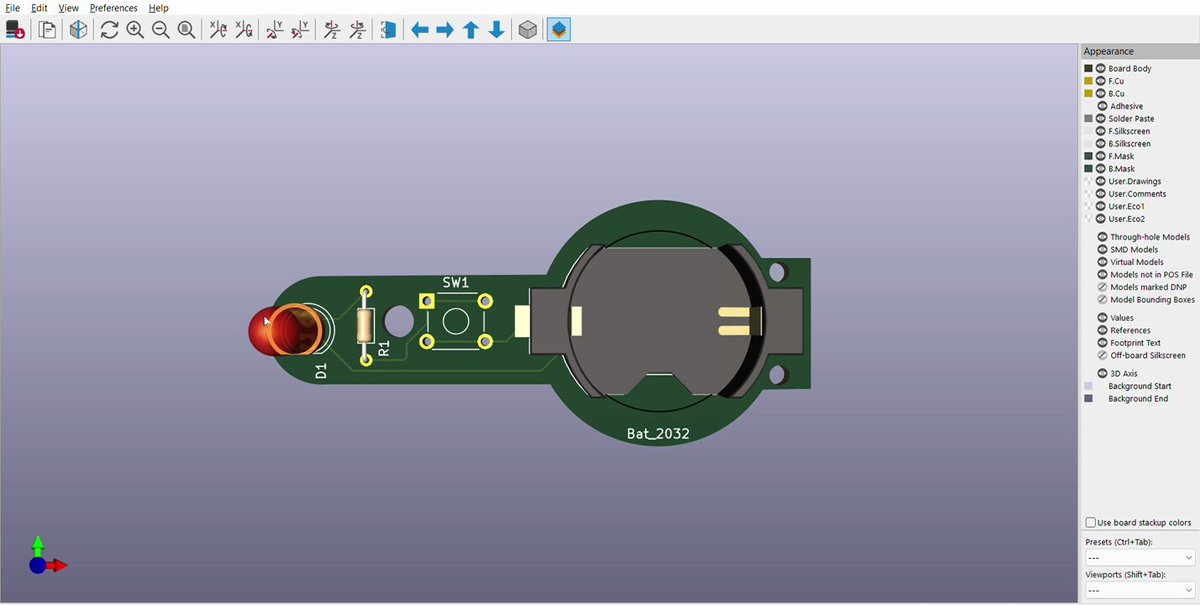Change Background End color swatch
The image size is (1200, 605).
(1088, 399)
